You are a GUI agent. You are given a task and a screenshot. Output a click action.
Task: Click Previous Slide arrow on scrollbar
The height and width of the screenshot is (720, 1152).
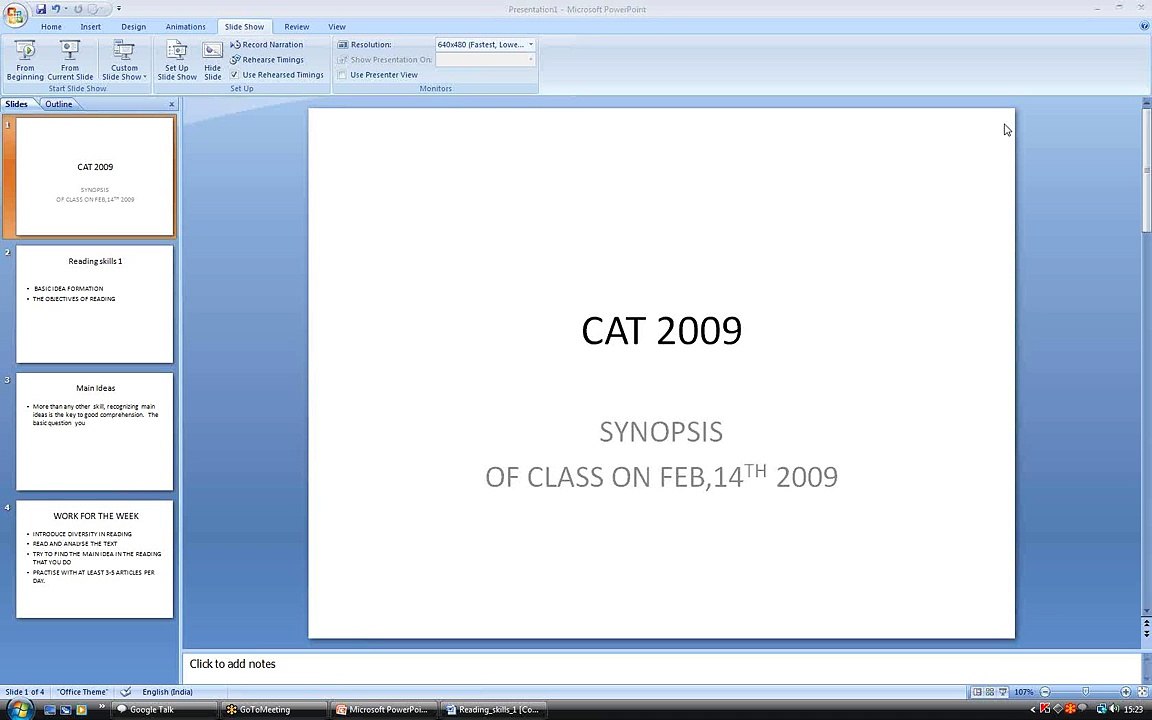click(x=1146, y=624)
